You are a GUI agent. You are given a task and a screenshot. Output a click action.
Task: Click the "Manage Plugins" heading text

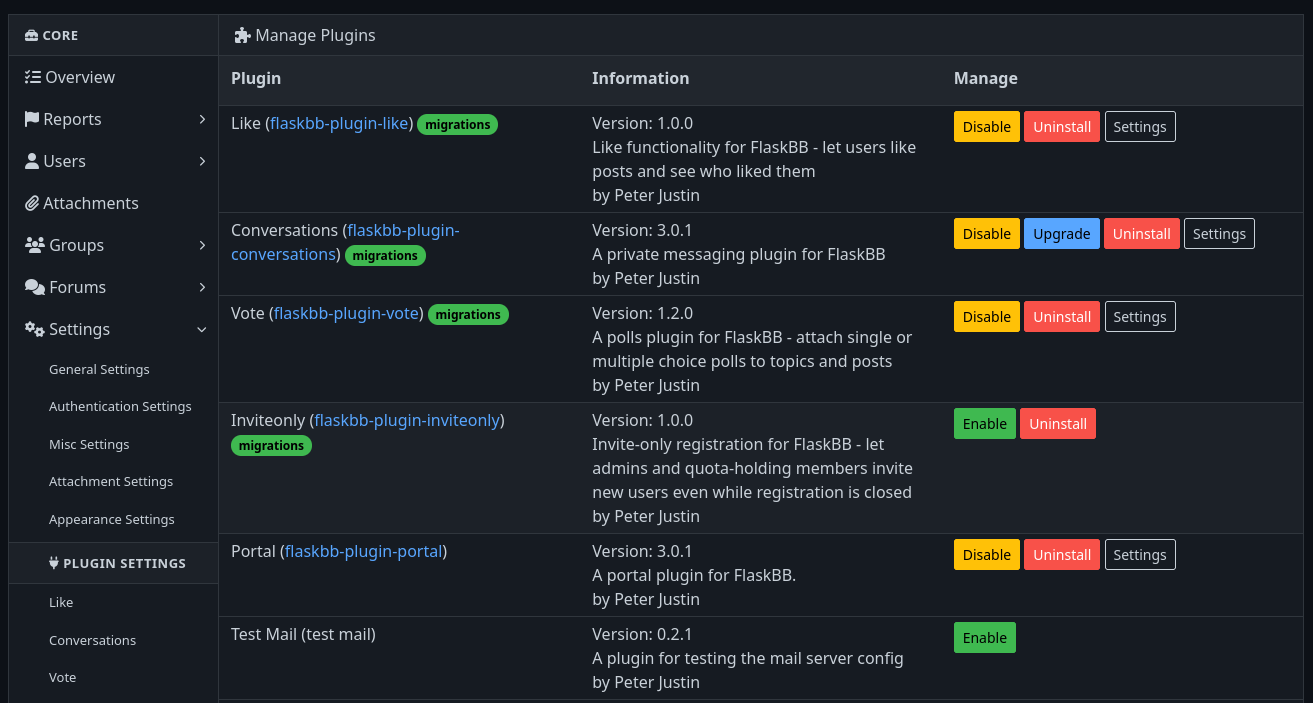[x=315, y=35]
